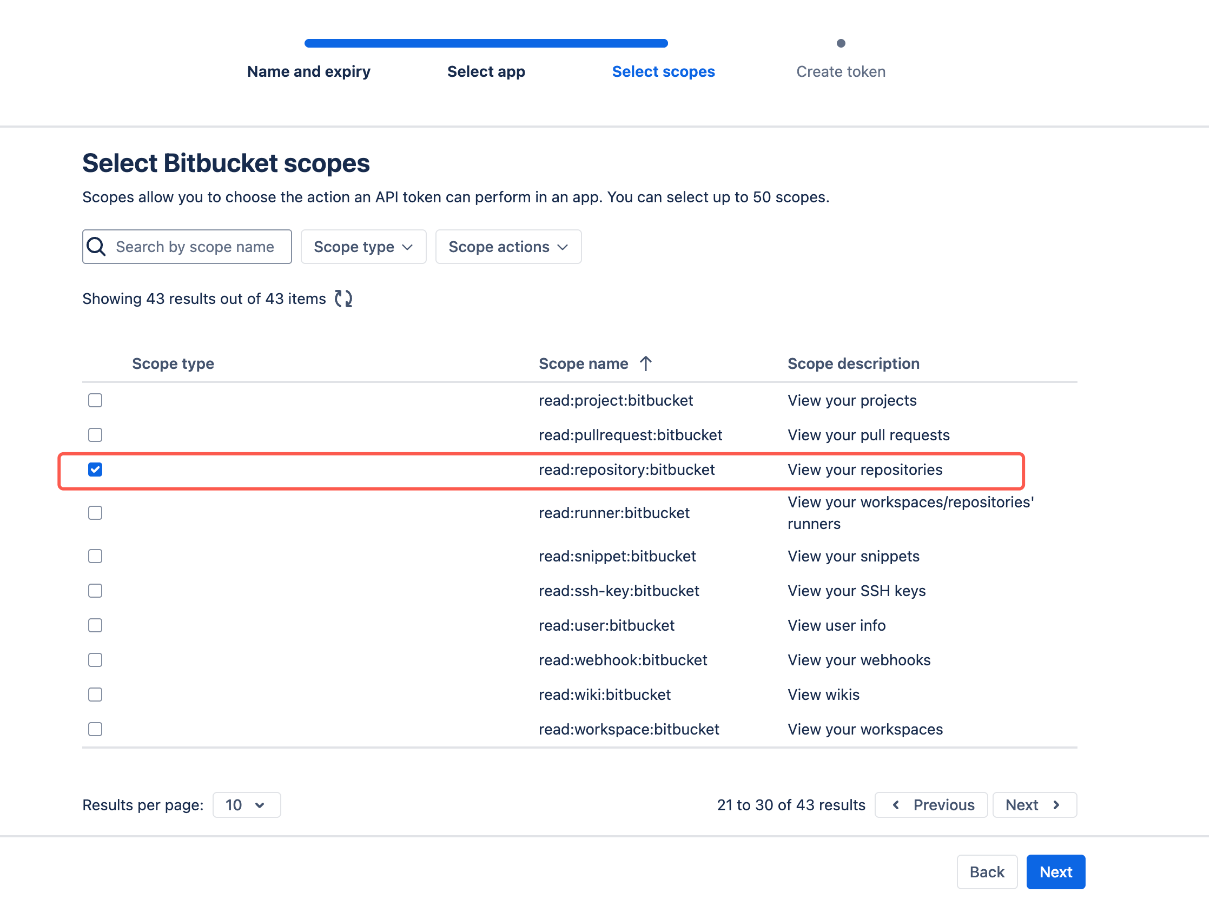
Task: Click the Scope name sort arrow
Action: pos(646,364)
